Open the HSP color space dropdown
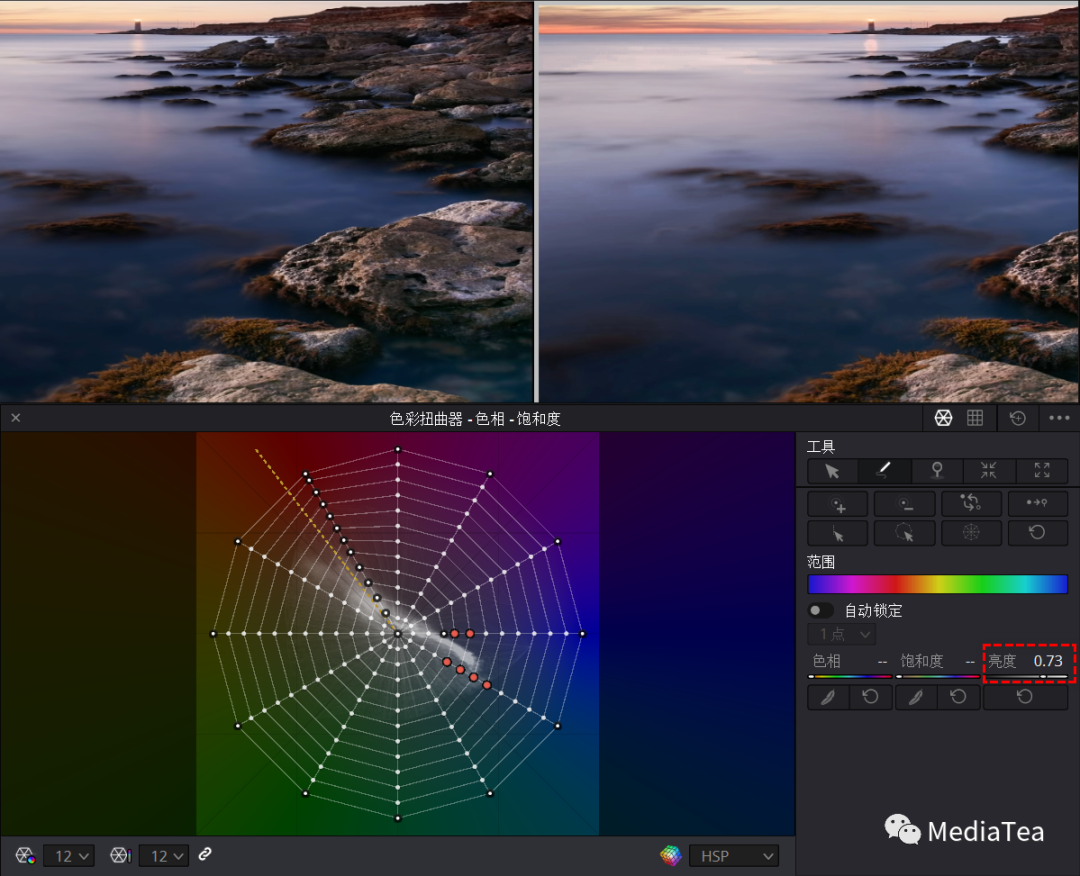The image size is (1080, 876). click(734, 856)
